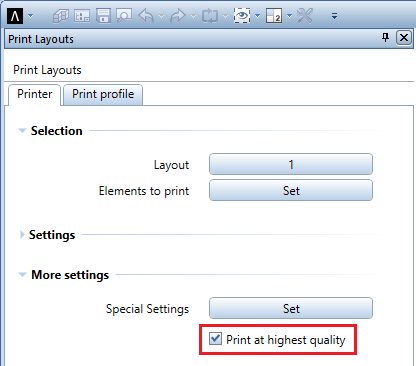Open the dropdown beside the switch window icon
The height and width of the screenshot is (366, 416).
tap(225, 16)
